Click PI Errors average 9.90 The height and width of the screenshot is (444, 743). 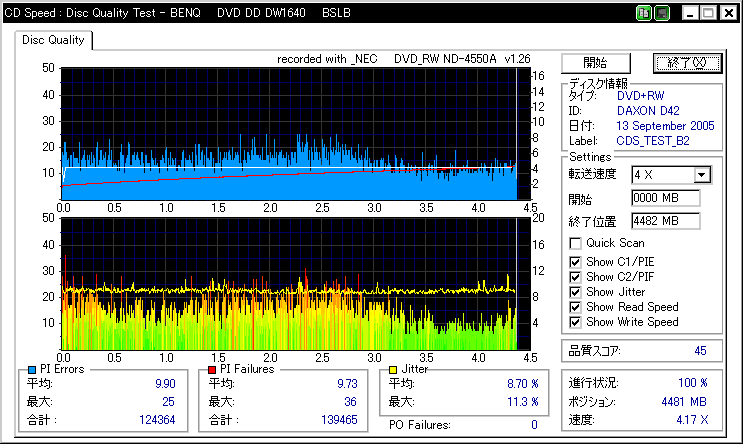[165, 384]
